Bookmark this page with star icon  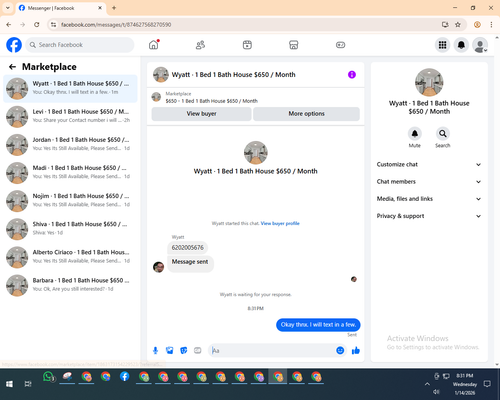(458, 25)
